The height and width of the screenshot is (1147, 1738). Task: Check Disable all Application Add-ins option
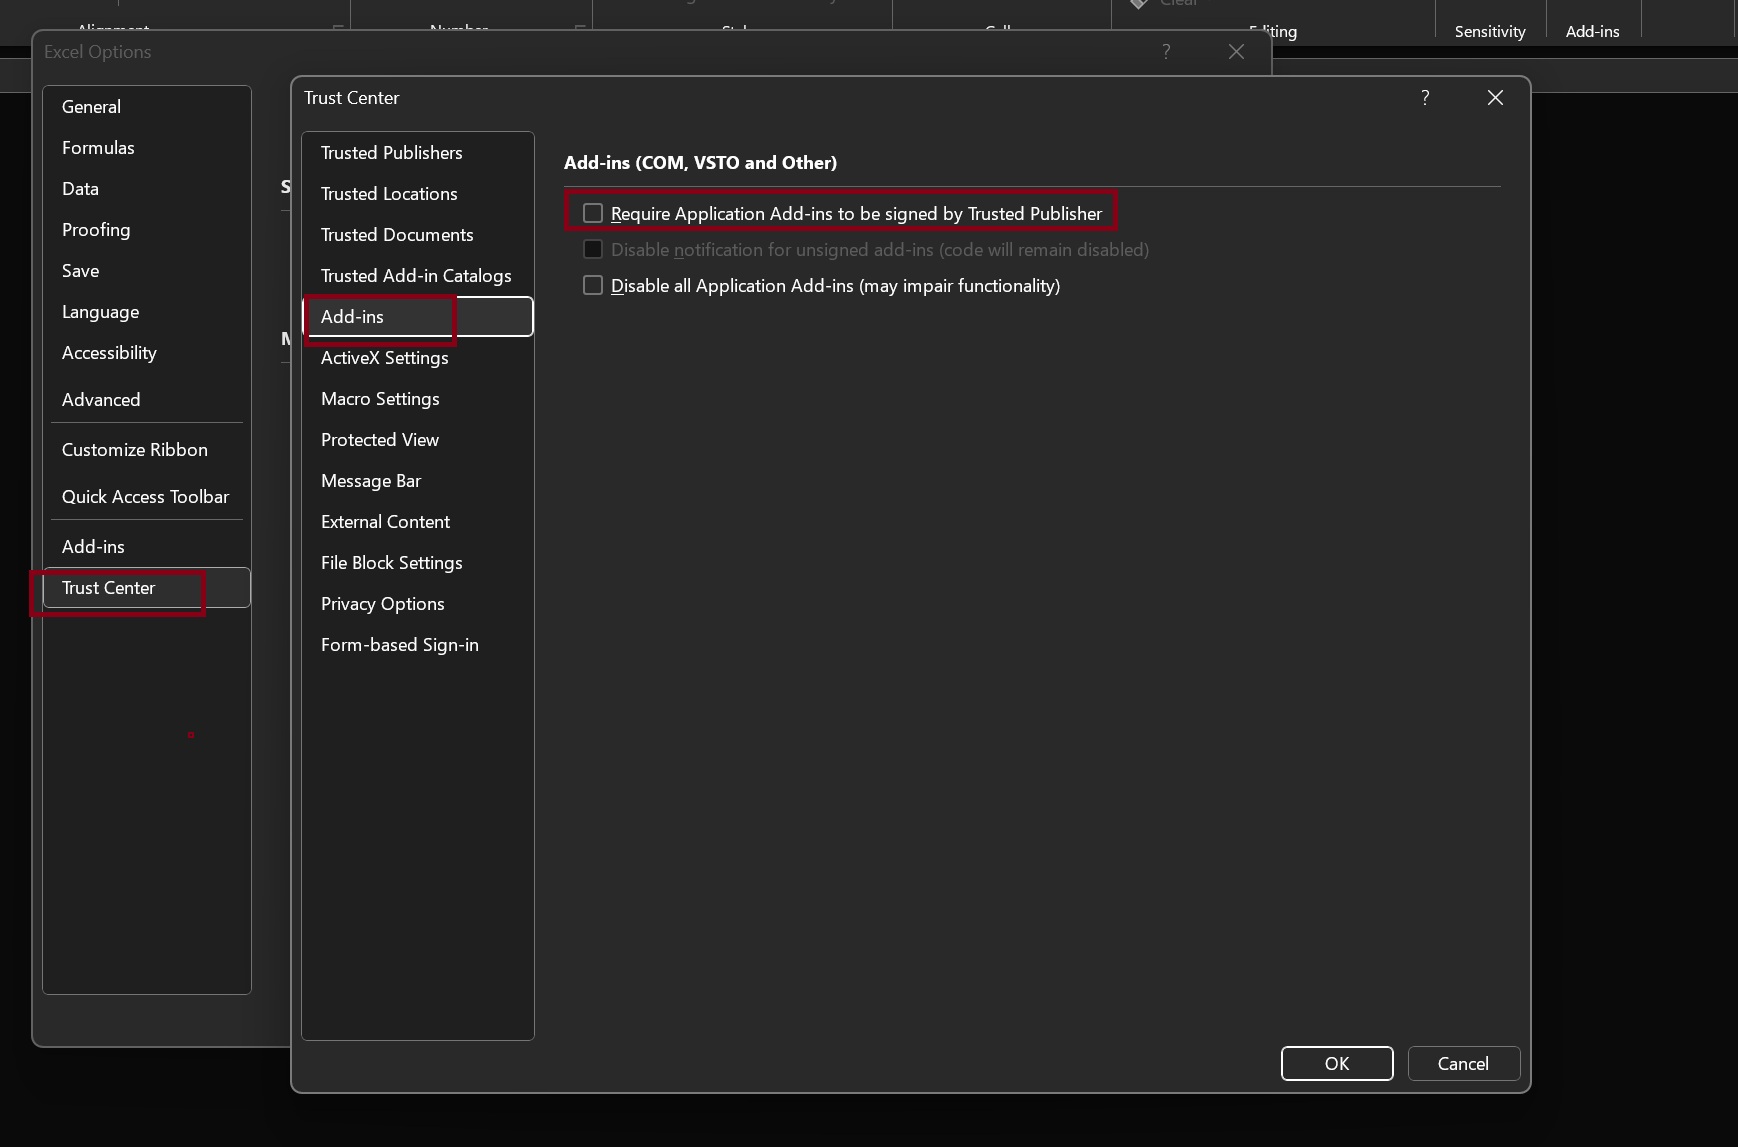[x=593, y=285]
